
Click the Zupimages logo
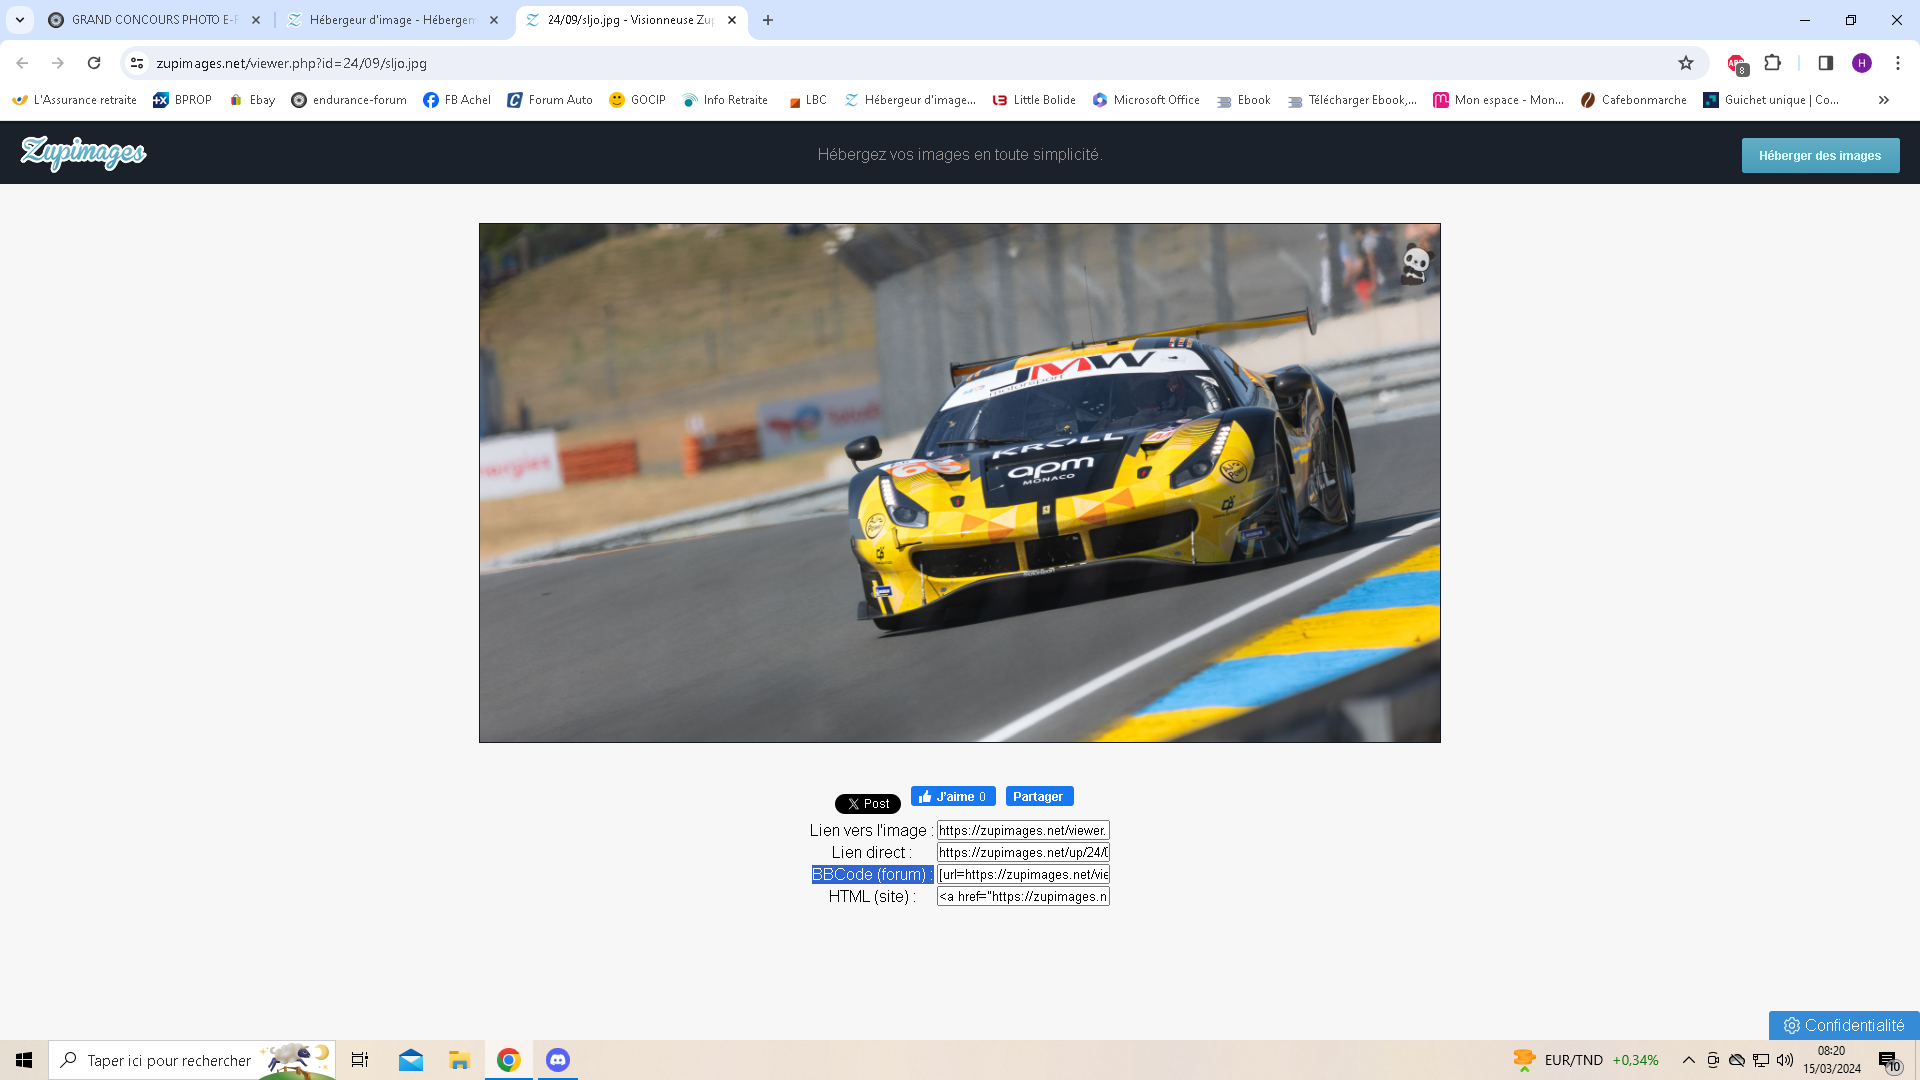click(83, 153)
